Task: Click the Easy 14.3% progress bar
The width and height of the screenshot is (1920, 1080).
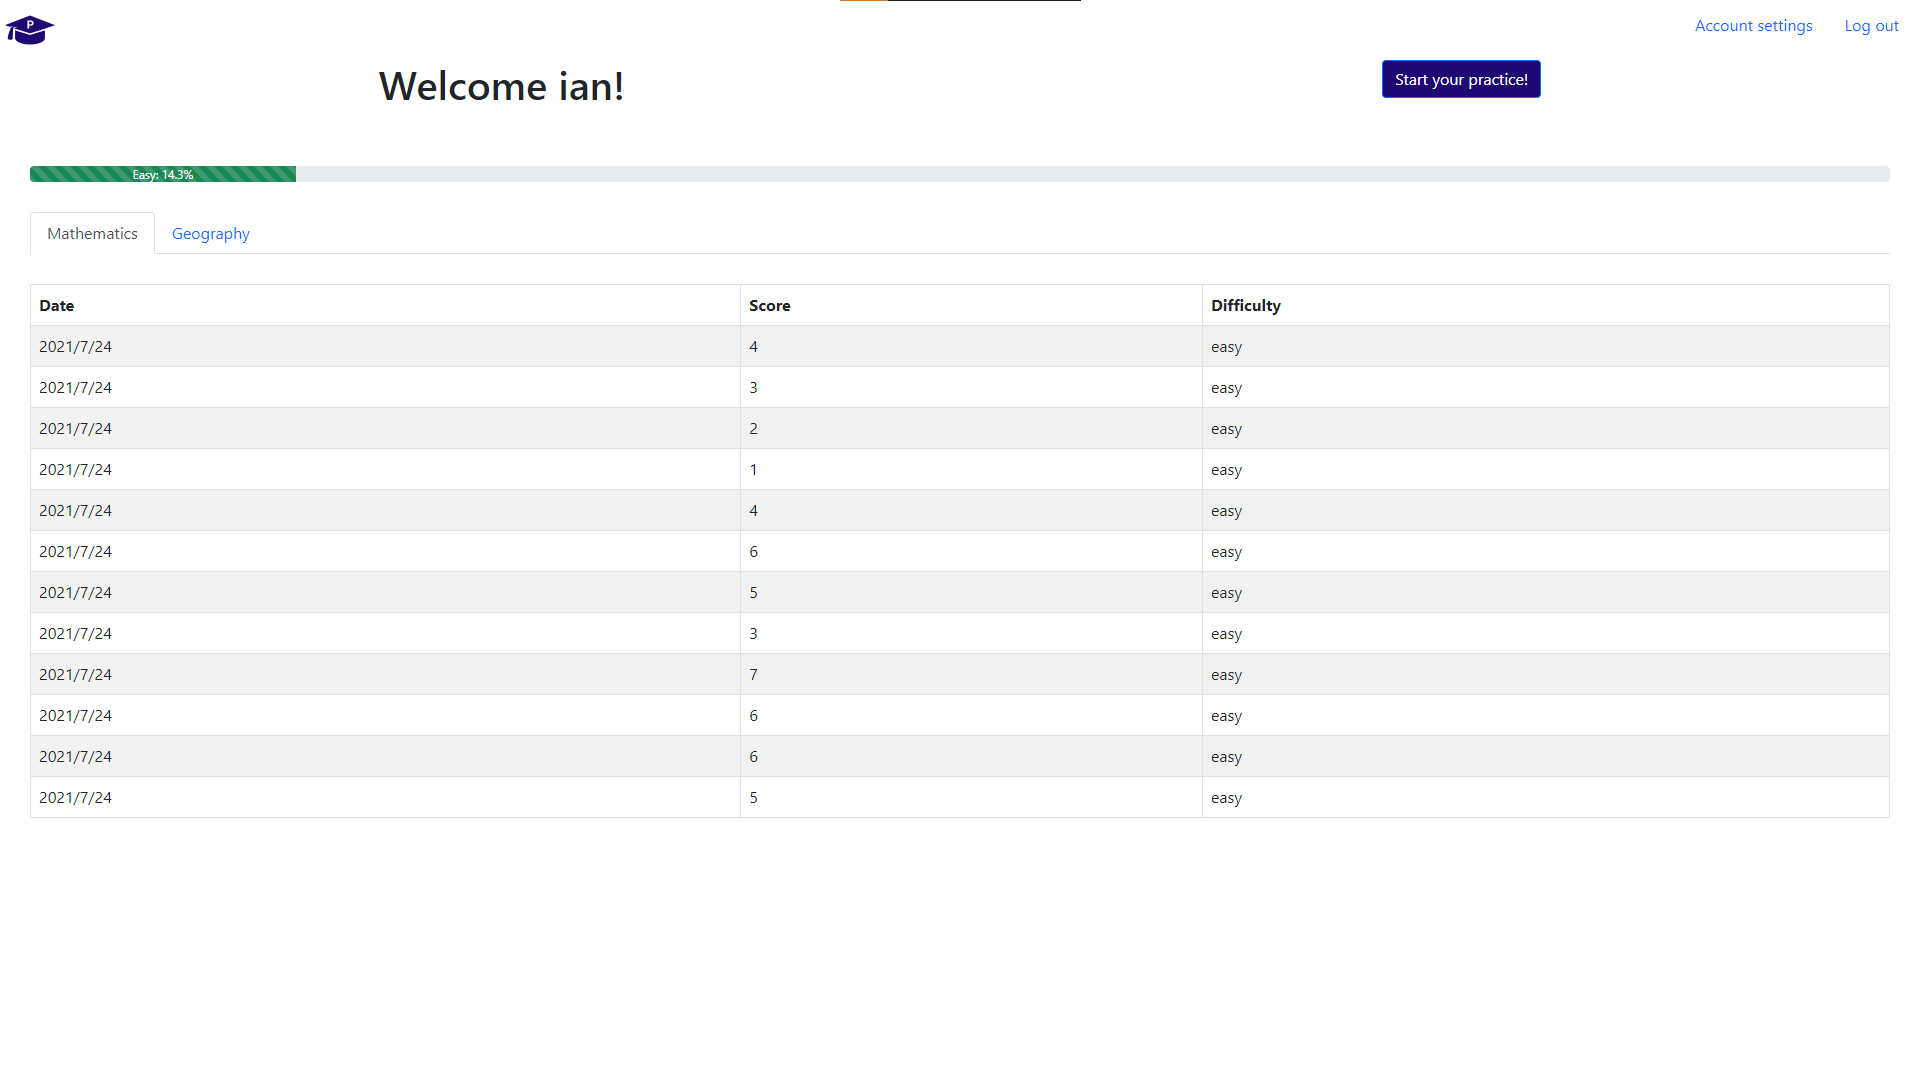Action: click(163, 174)
